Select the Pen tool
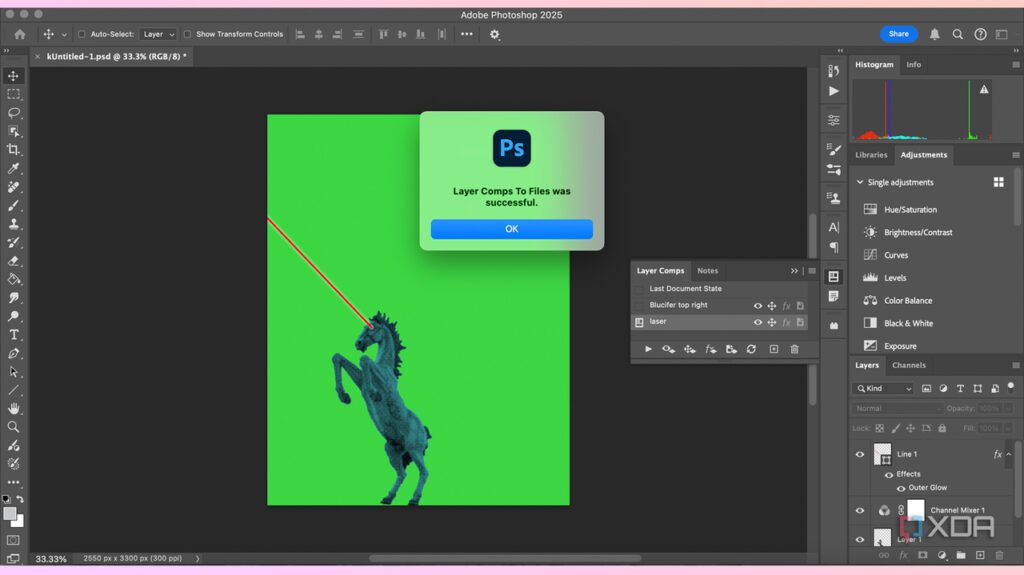Viewport: 1024px width, 575px height. coord(13,353)
